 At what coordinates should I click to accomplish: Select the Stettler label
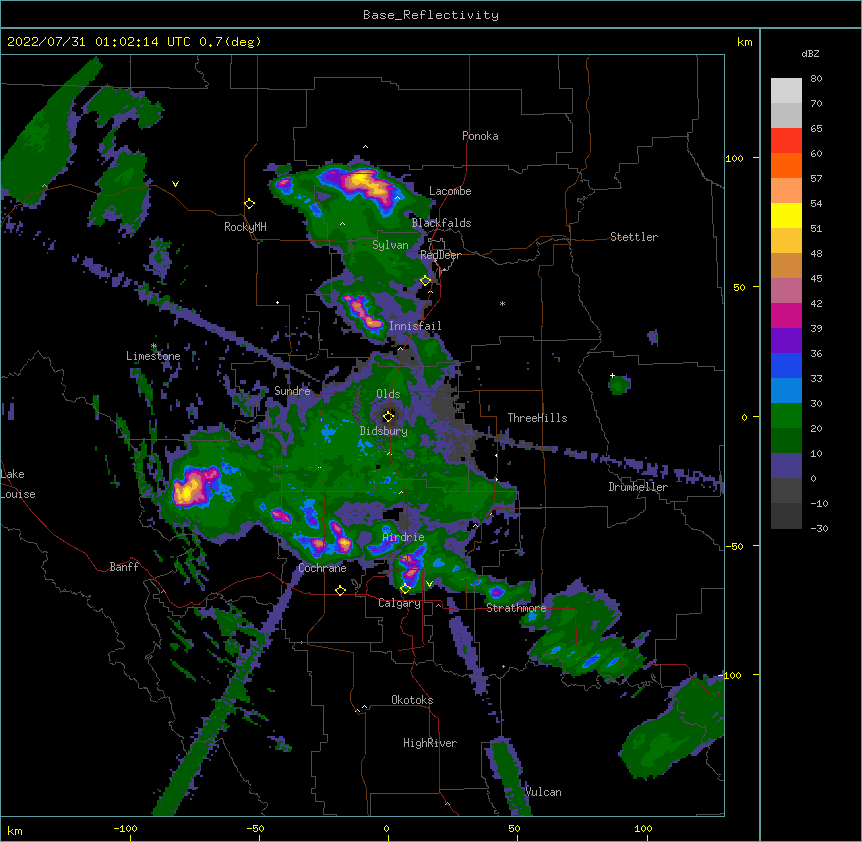[x=634, y=237]
